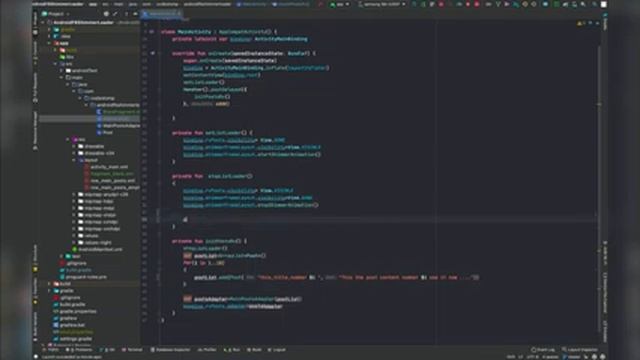Click the Build Variants side stripe button
Viewport: 640px width, 360px height.
pyautogui.click(x=36, y=327)
